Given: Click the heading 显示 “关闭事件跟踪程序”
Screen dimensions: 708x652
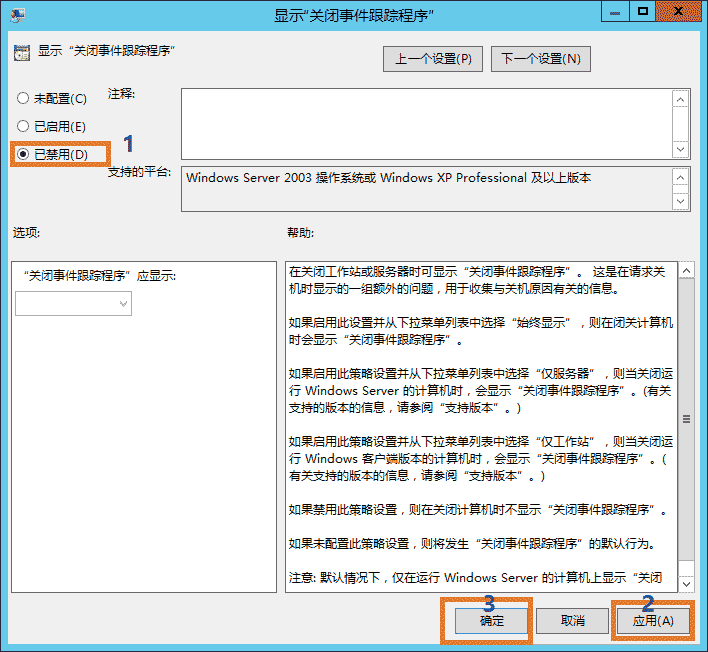Looking at the screenshot, I should [x=106, y=51].
